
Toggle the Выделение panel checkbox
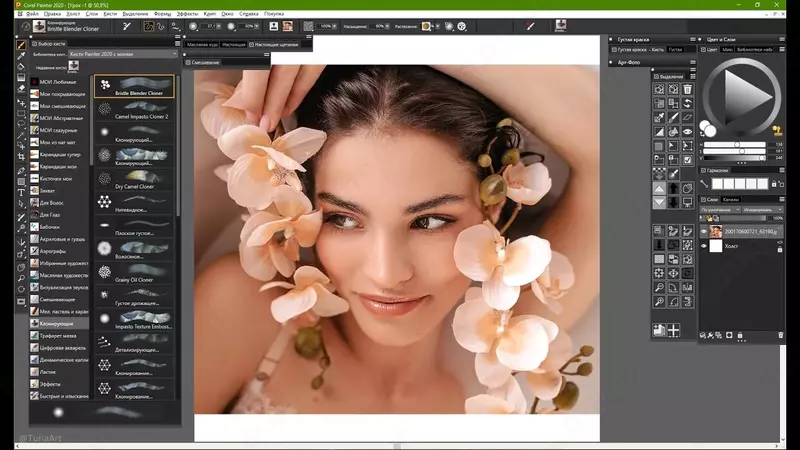pos(656,77)
